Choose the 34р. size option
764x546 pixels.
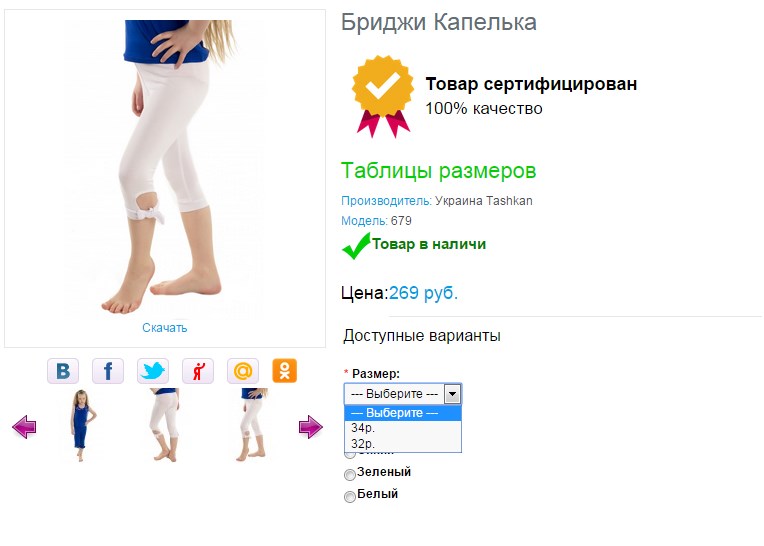402,428
